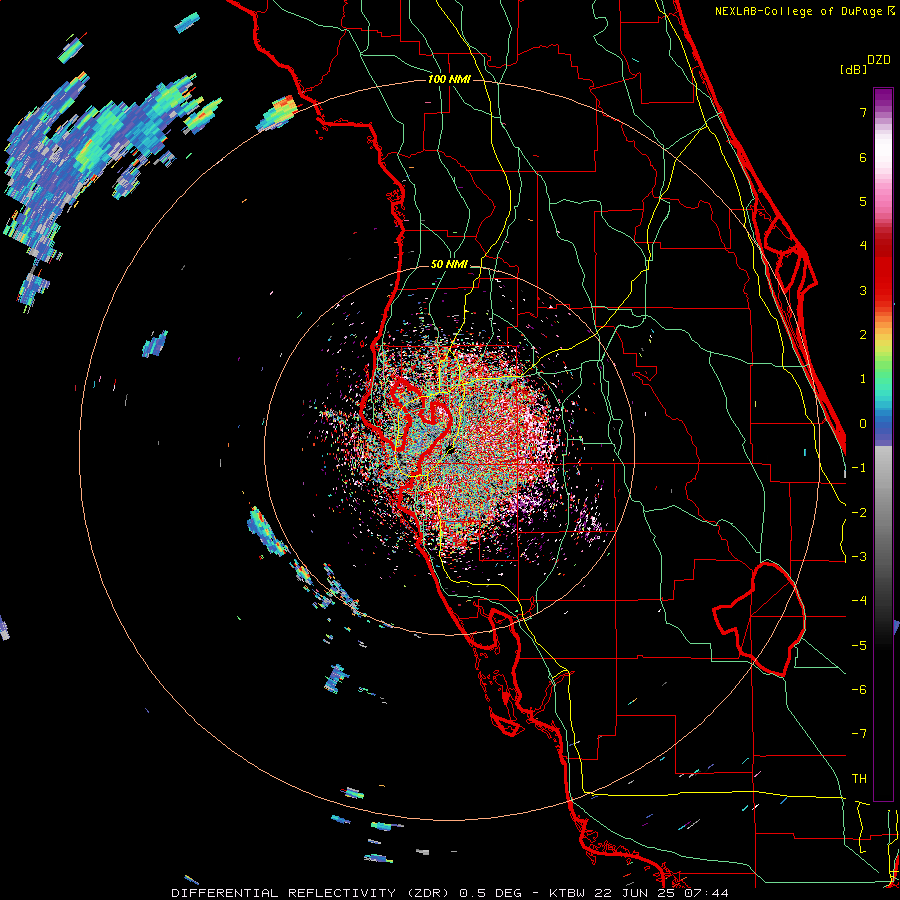Click the -3 dB legend value
The height and width of the screenshot is (900, 900).
(x=859, y=557)
